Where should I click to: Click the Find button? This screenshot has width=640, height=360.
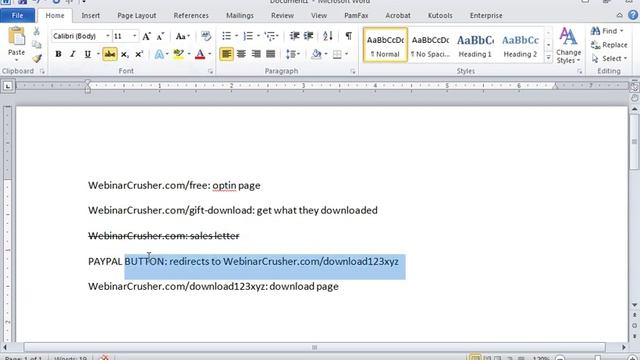[607, 31]
